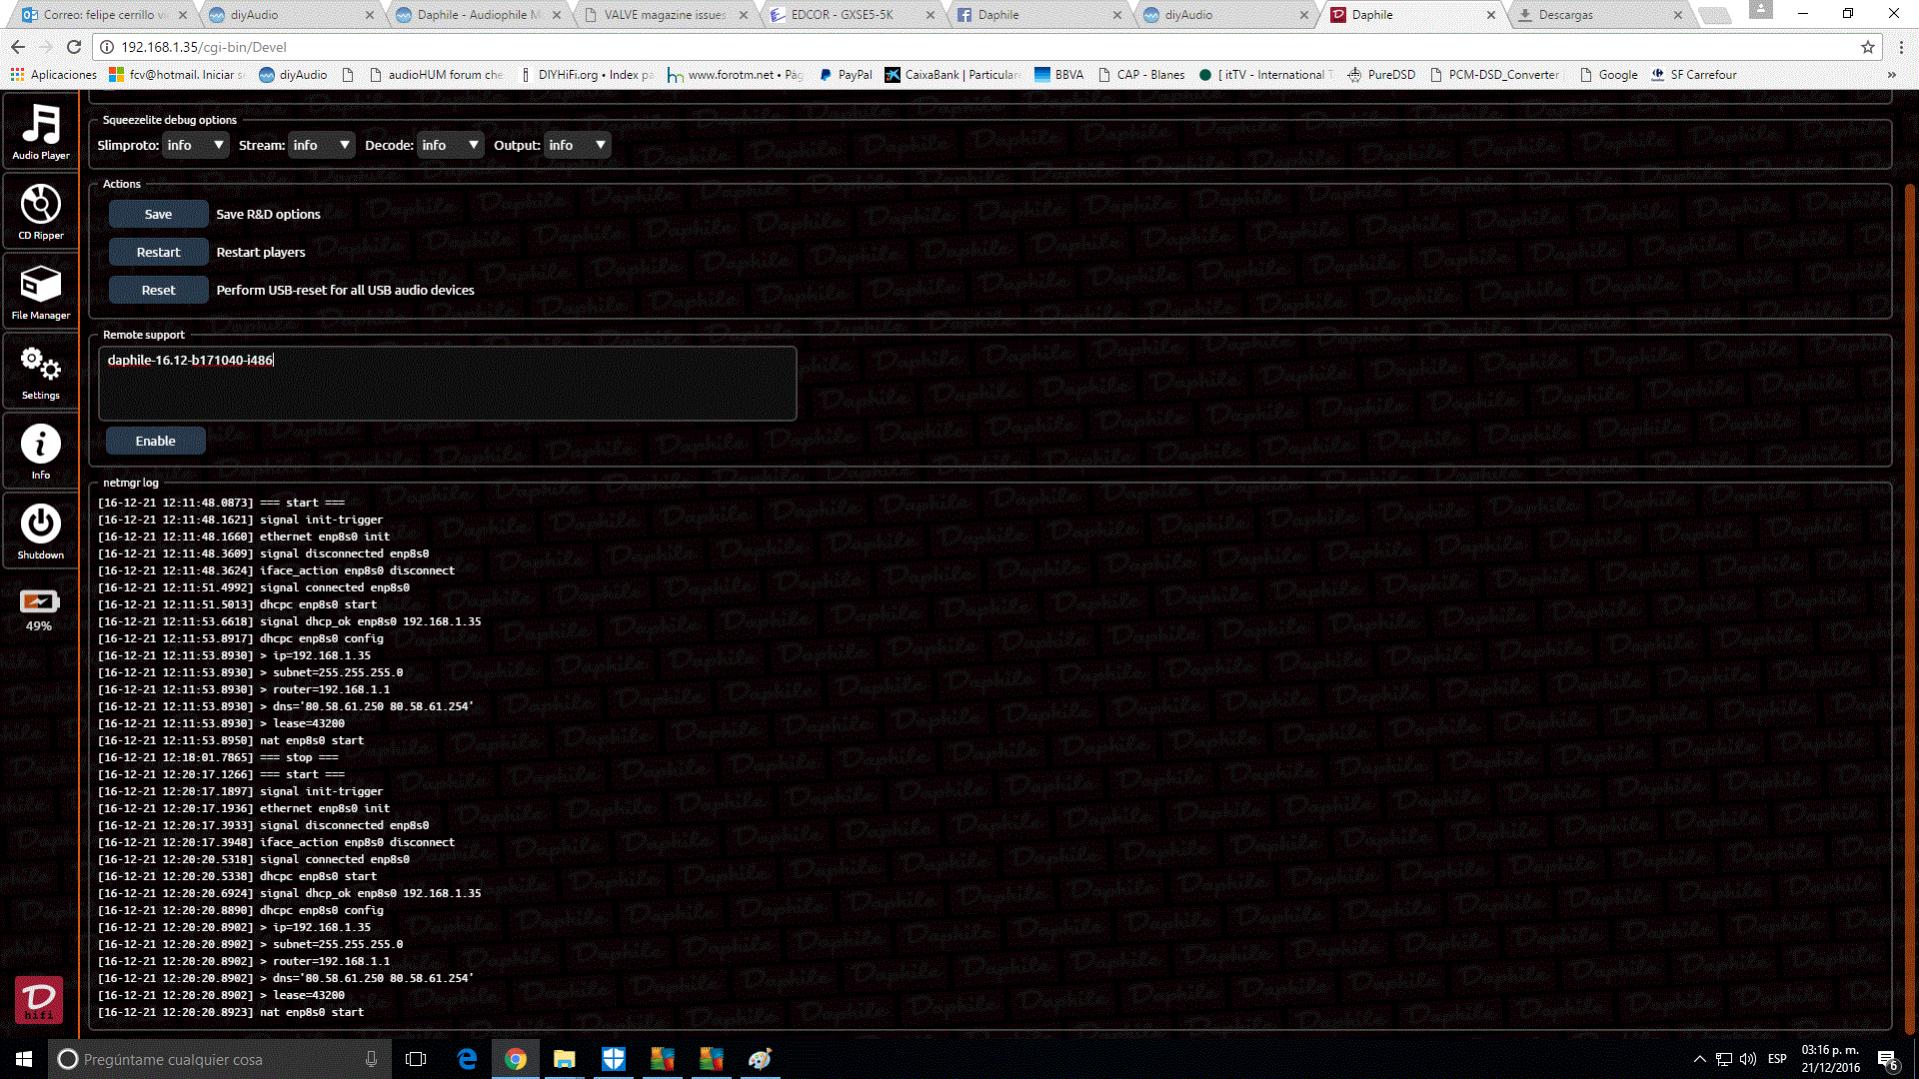Open the Settings gears icon
The width and height of the screenshot is (1919, 1079).
(40, 371)
